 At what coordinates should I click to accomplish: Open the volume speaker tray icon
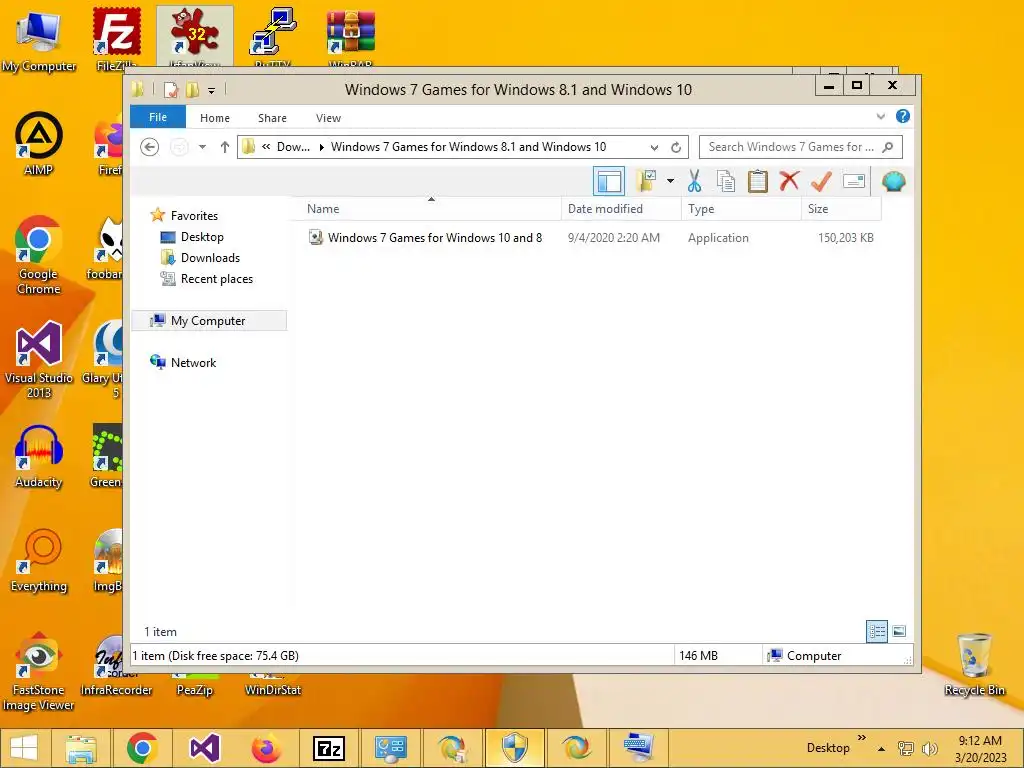point(929,748)
